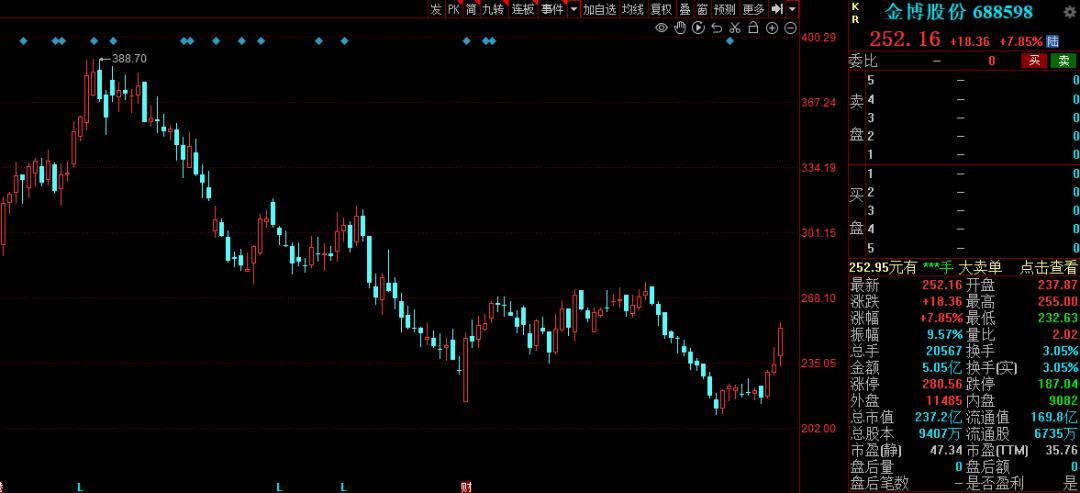Start the chart replay playback icon

[x=698, y=28]
